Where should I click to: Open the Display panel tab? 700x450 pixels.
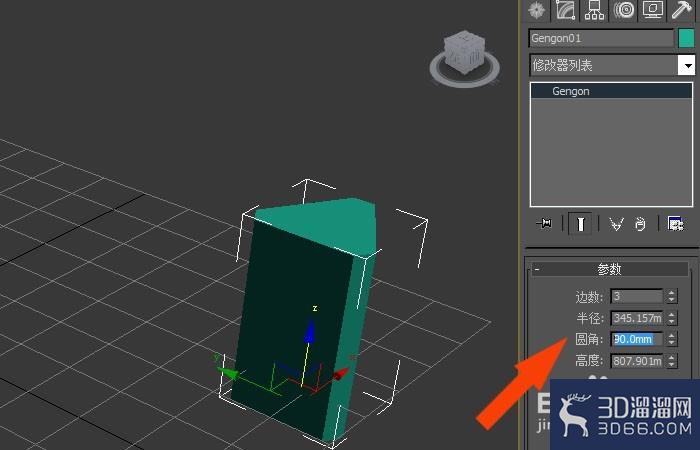tap(653, 10)
